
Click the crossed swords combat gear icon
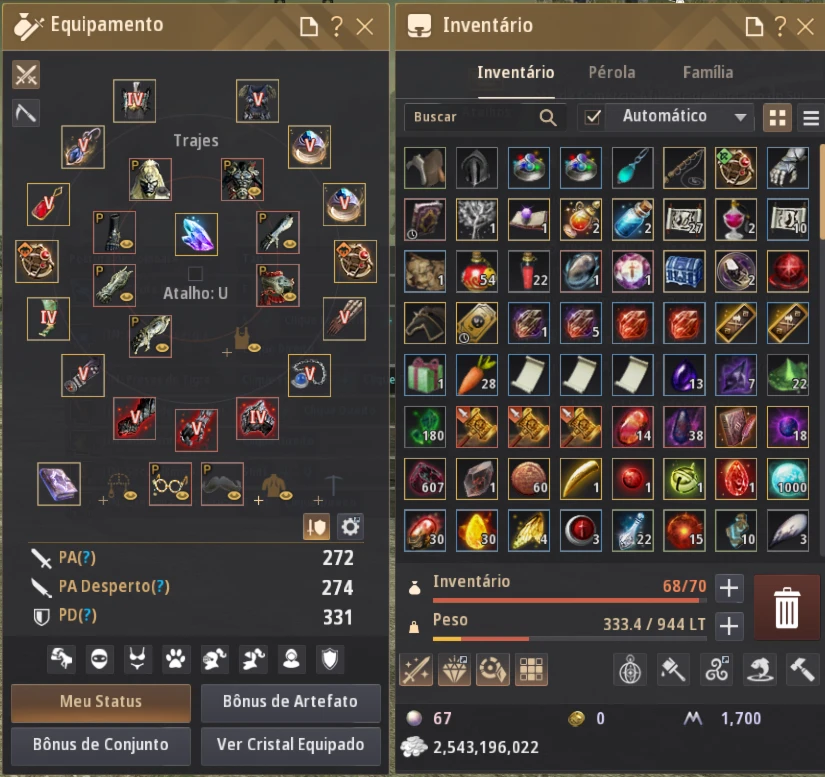26,74
